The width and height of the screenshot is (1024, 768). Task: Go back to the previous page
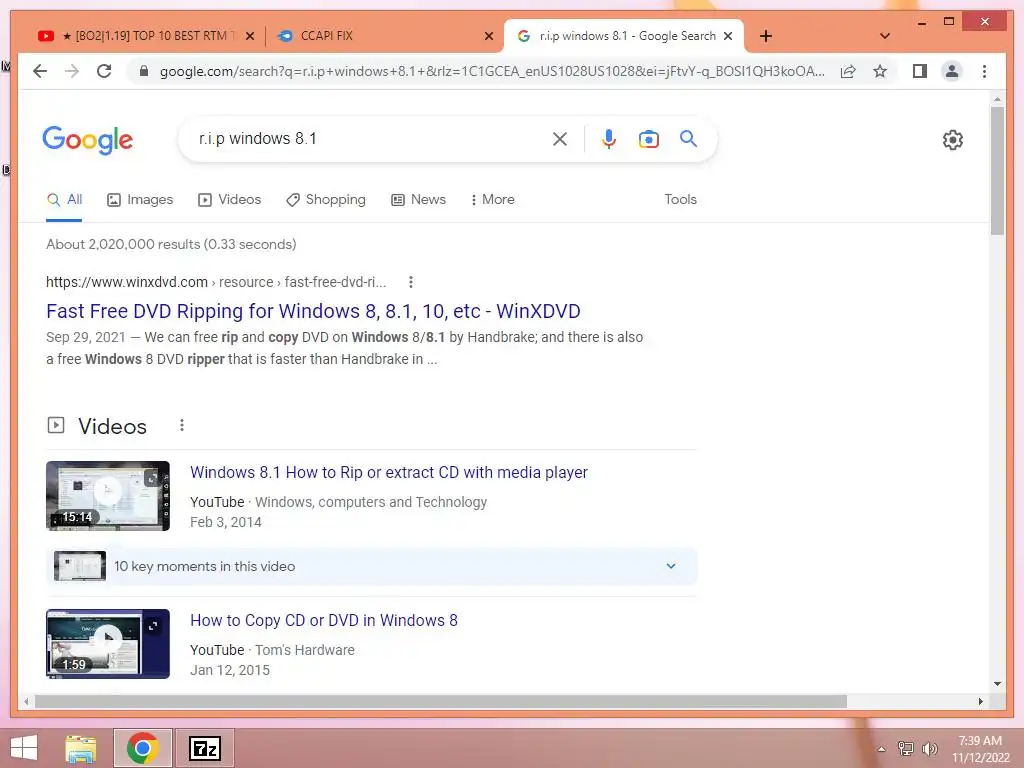click(40, 71)
